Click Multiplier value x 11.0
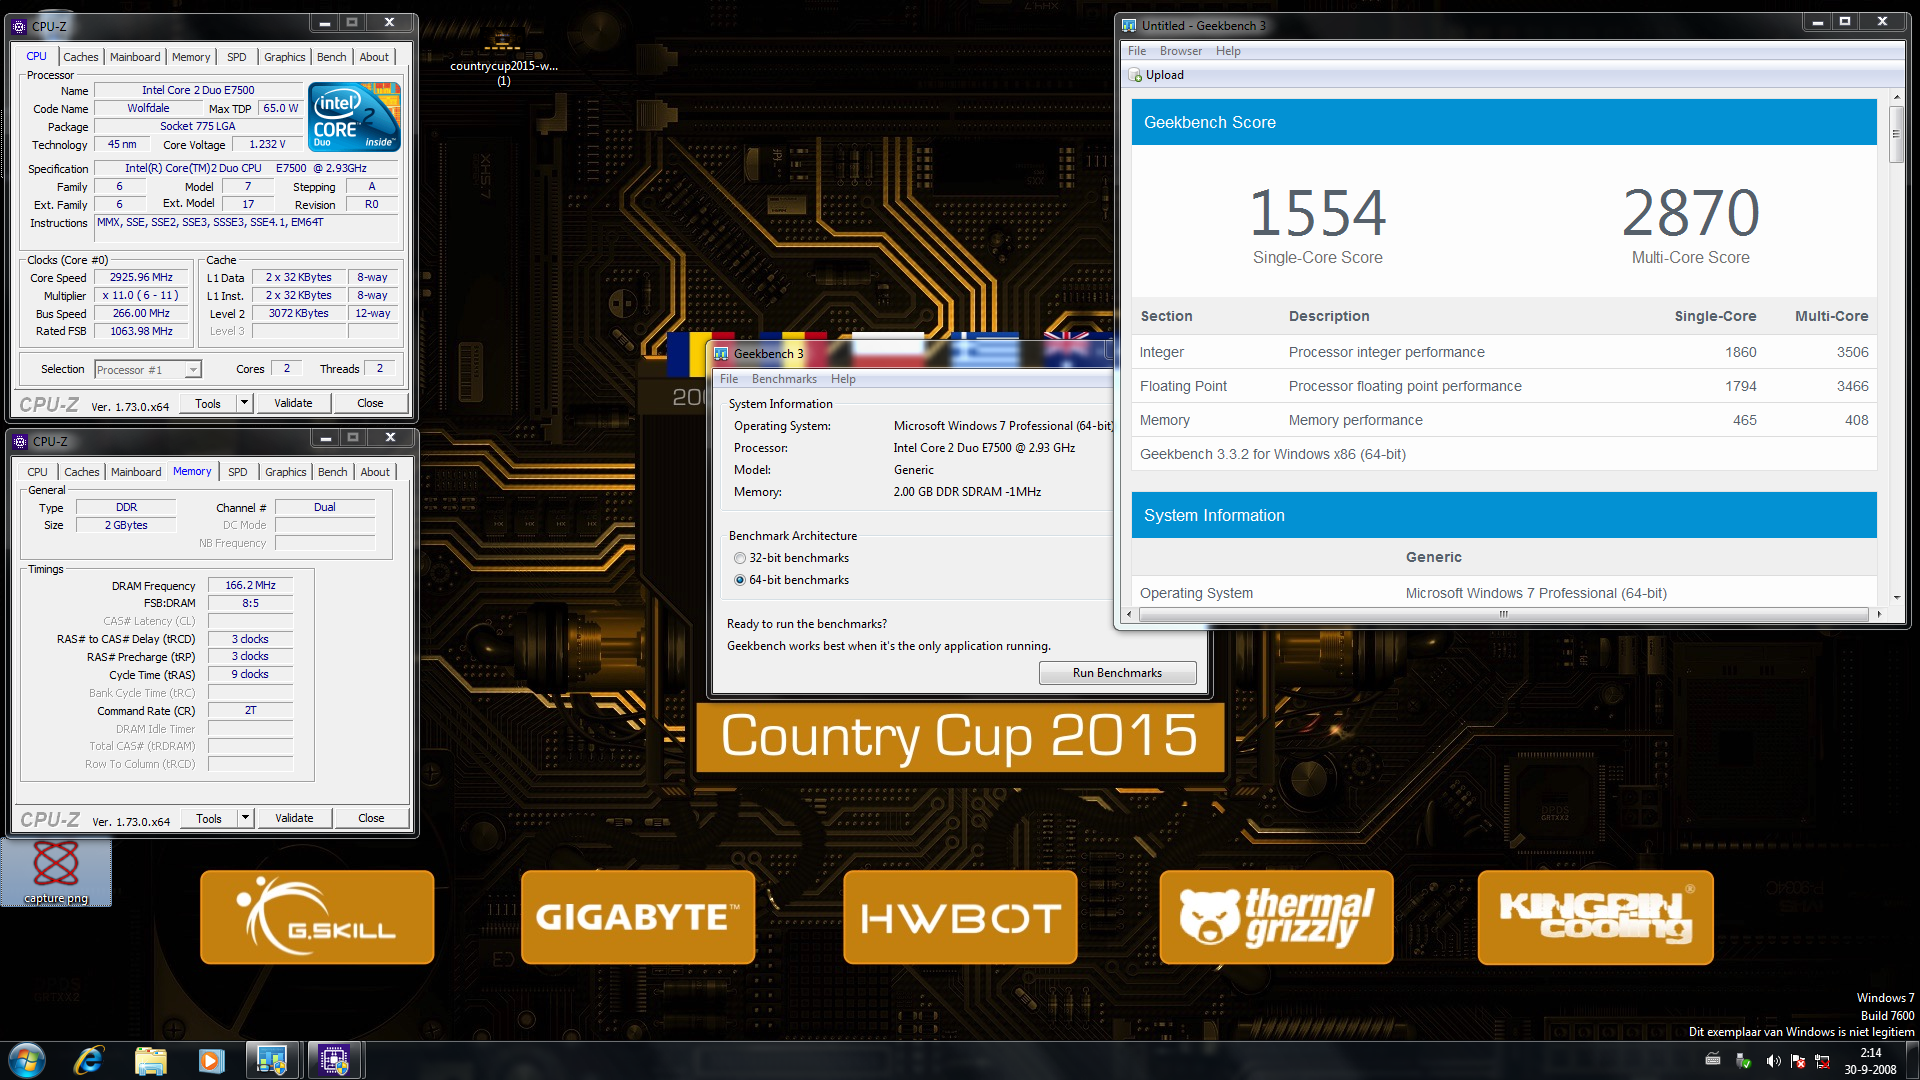The height and width of the screenshot is (1080, 1920). coord(141,295)
